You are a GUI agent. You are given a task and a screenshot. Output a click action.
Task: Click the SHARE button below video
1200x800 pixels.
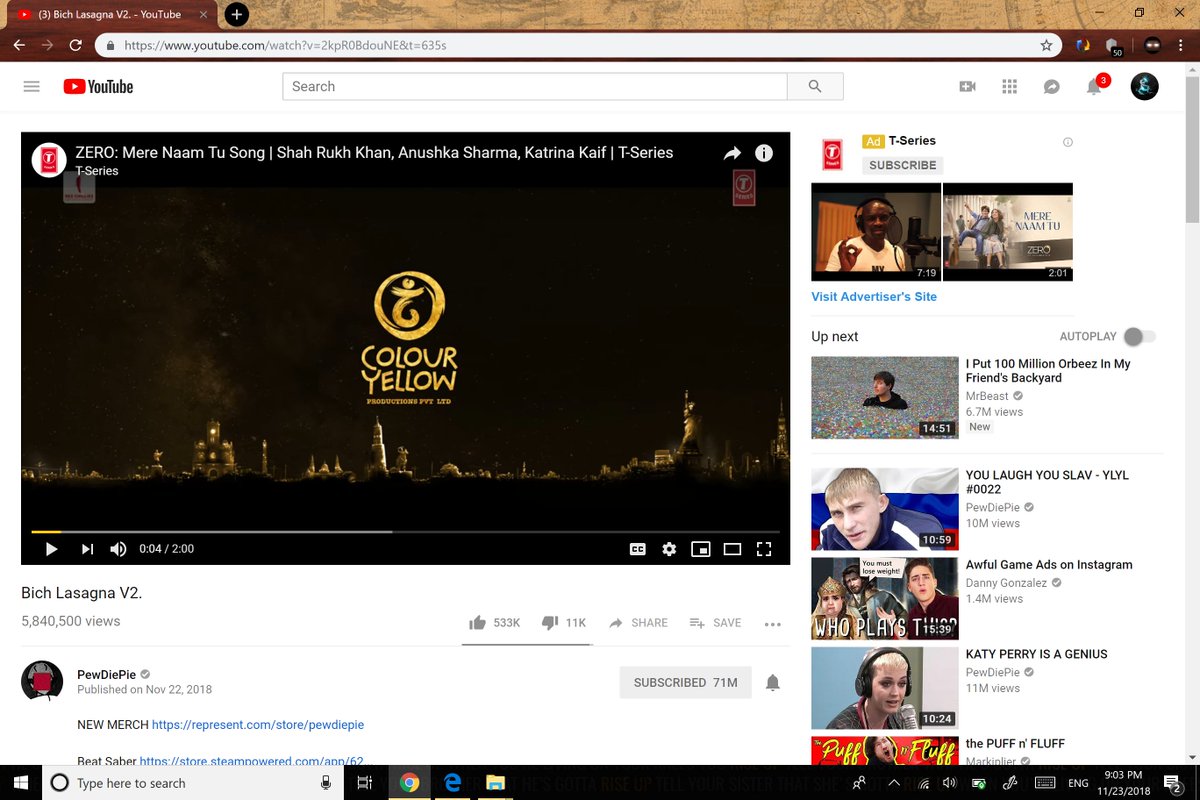pos(638,623)
